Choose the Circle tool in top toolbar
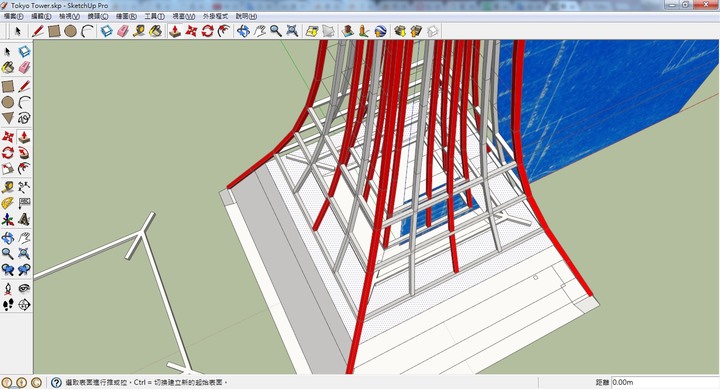This screenshot has width=720, height=389. click(70, 31)
